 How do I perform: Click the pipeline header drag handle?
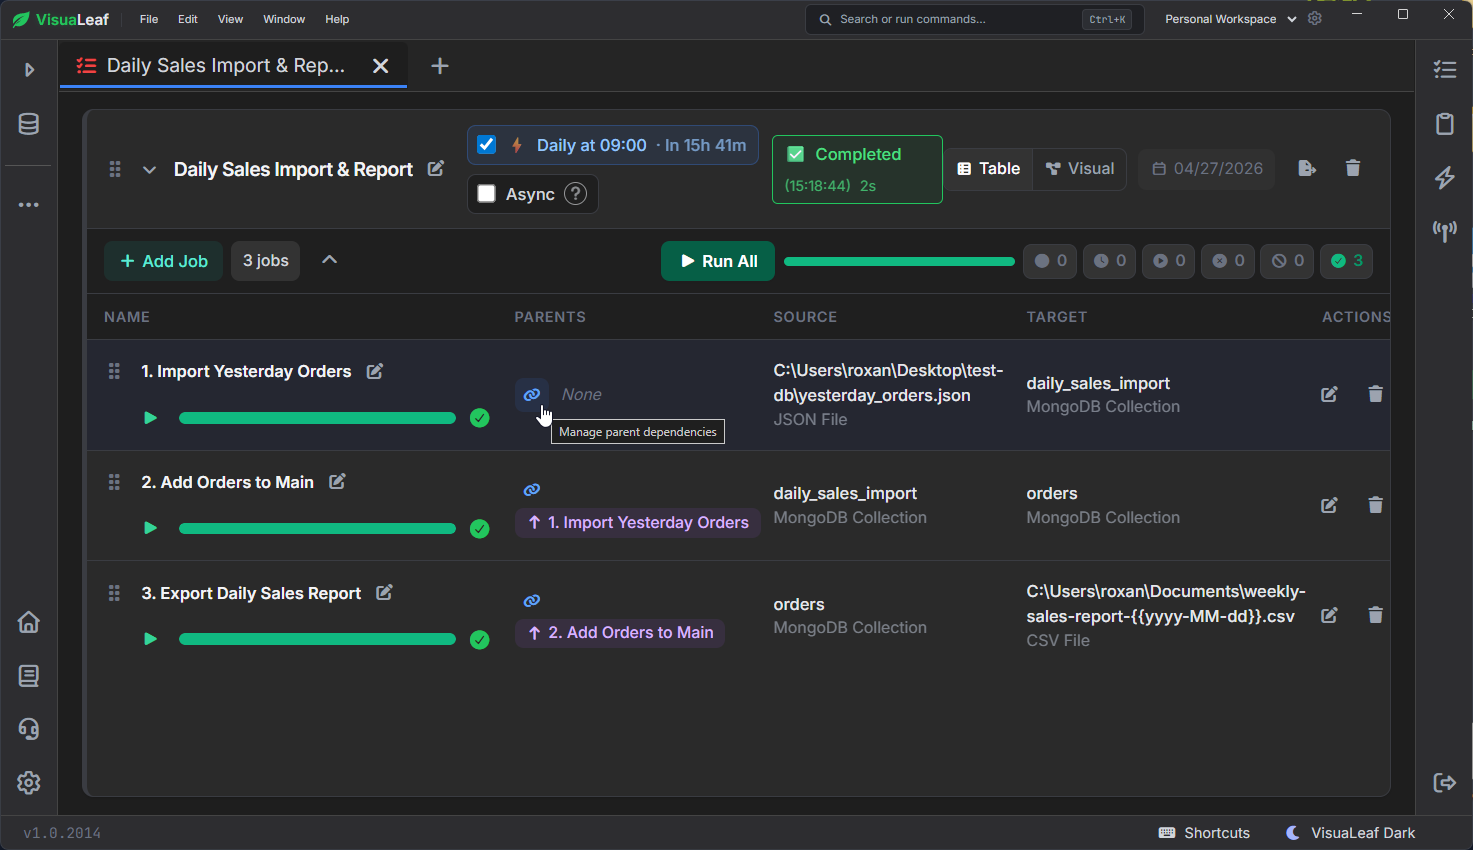[115, 170]
